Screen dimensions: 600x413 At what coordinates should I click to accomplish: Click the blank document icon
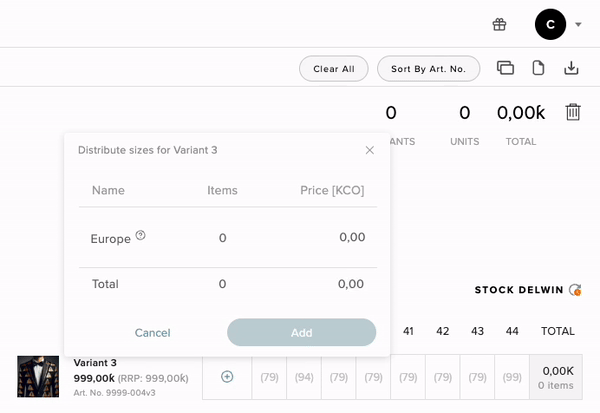(x=538, y=68)
